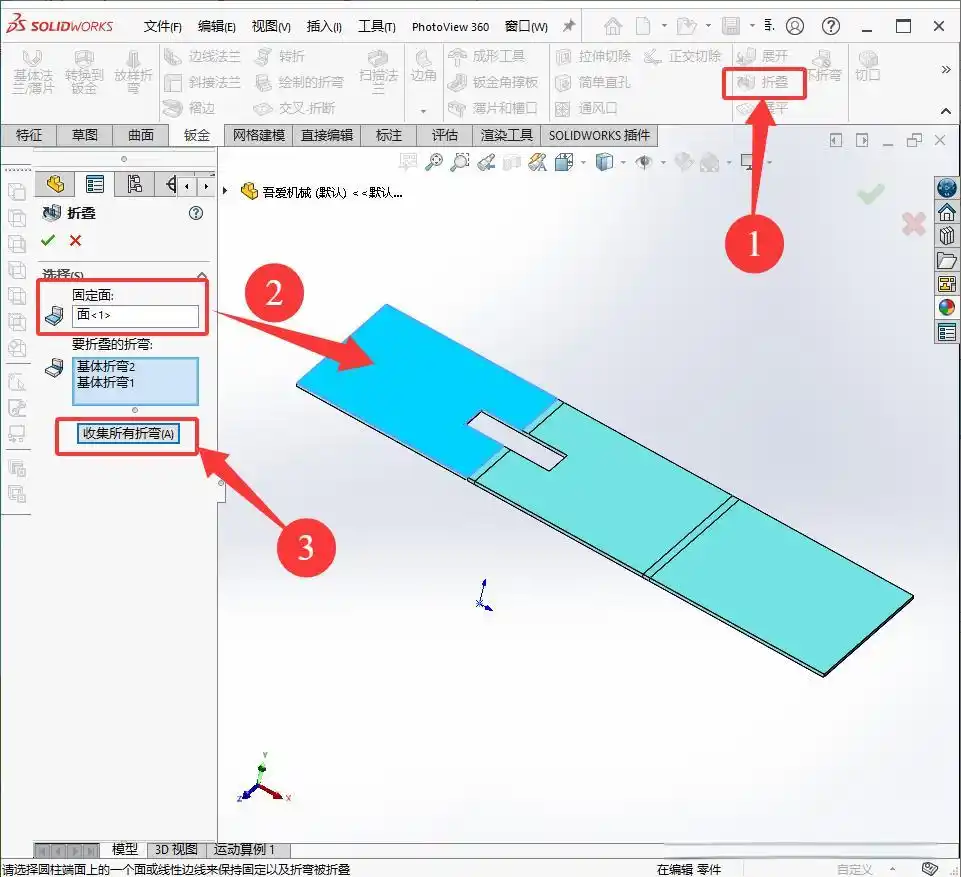This screenshot has height=877, width=961.
Task: Open Custom Properties task pane icon
Action: tap(947, 333)
